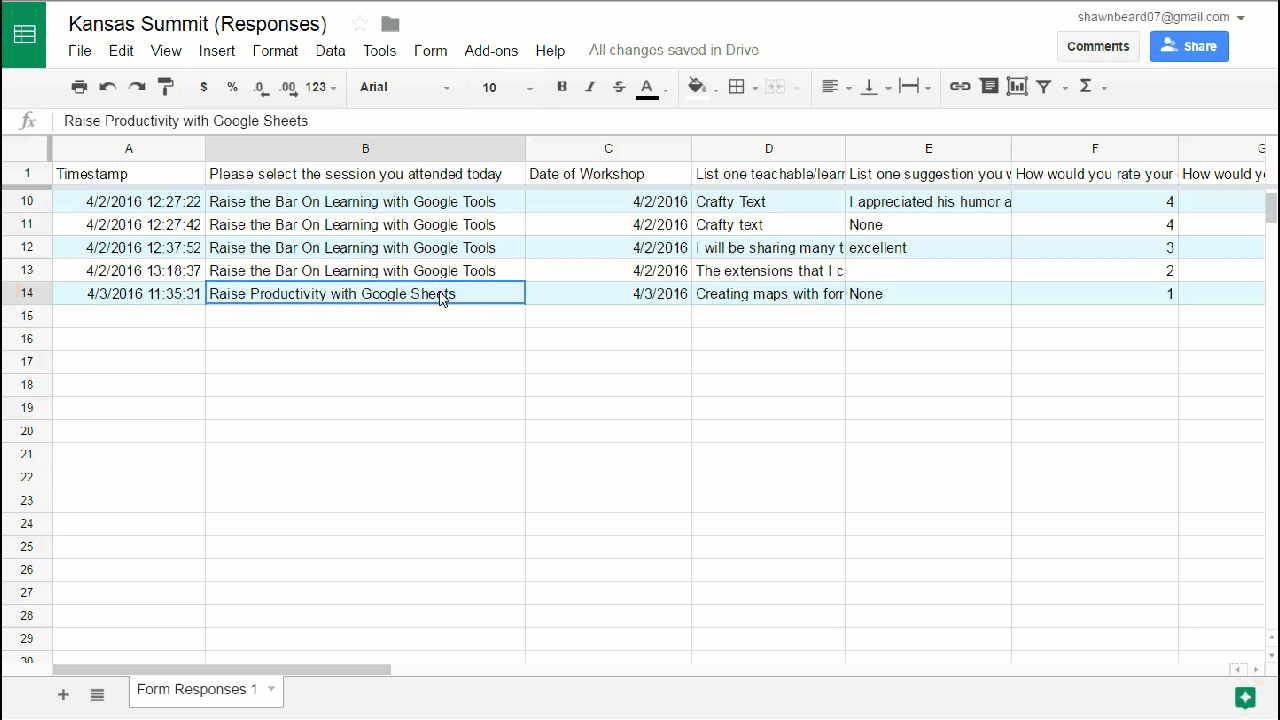
Task: Open the Data menu
Action: tap(330, 51)
